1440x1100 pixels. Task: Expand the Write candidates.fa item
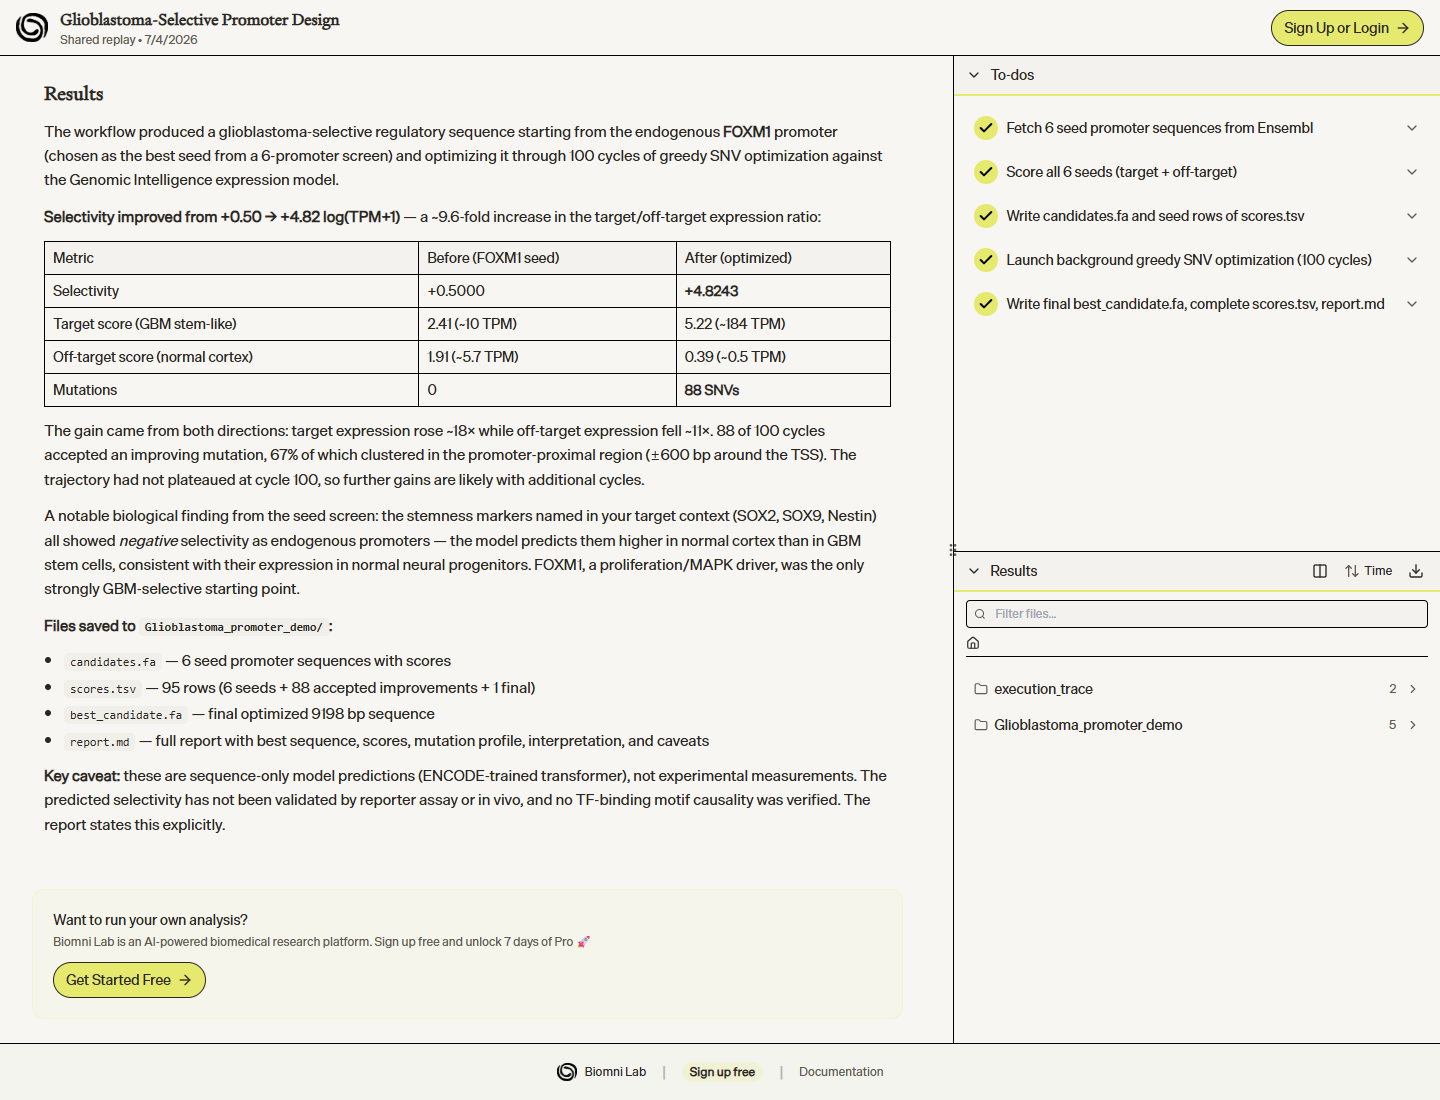pos(1412,216)
